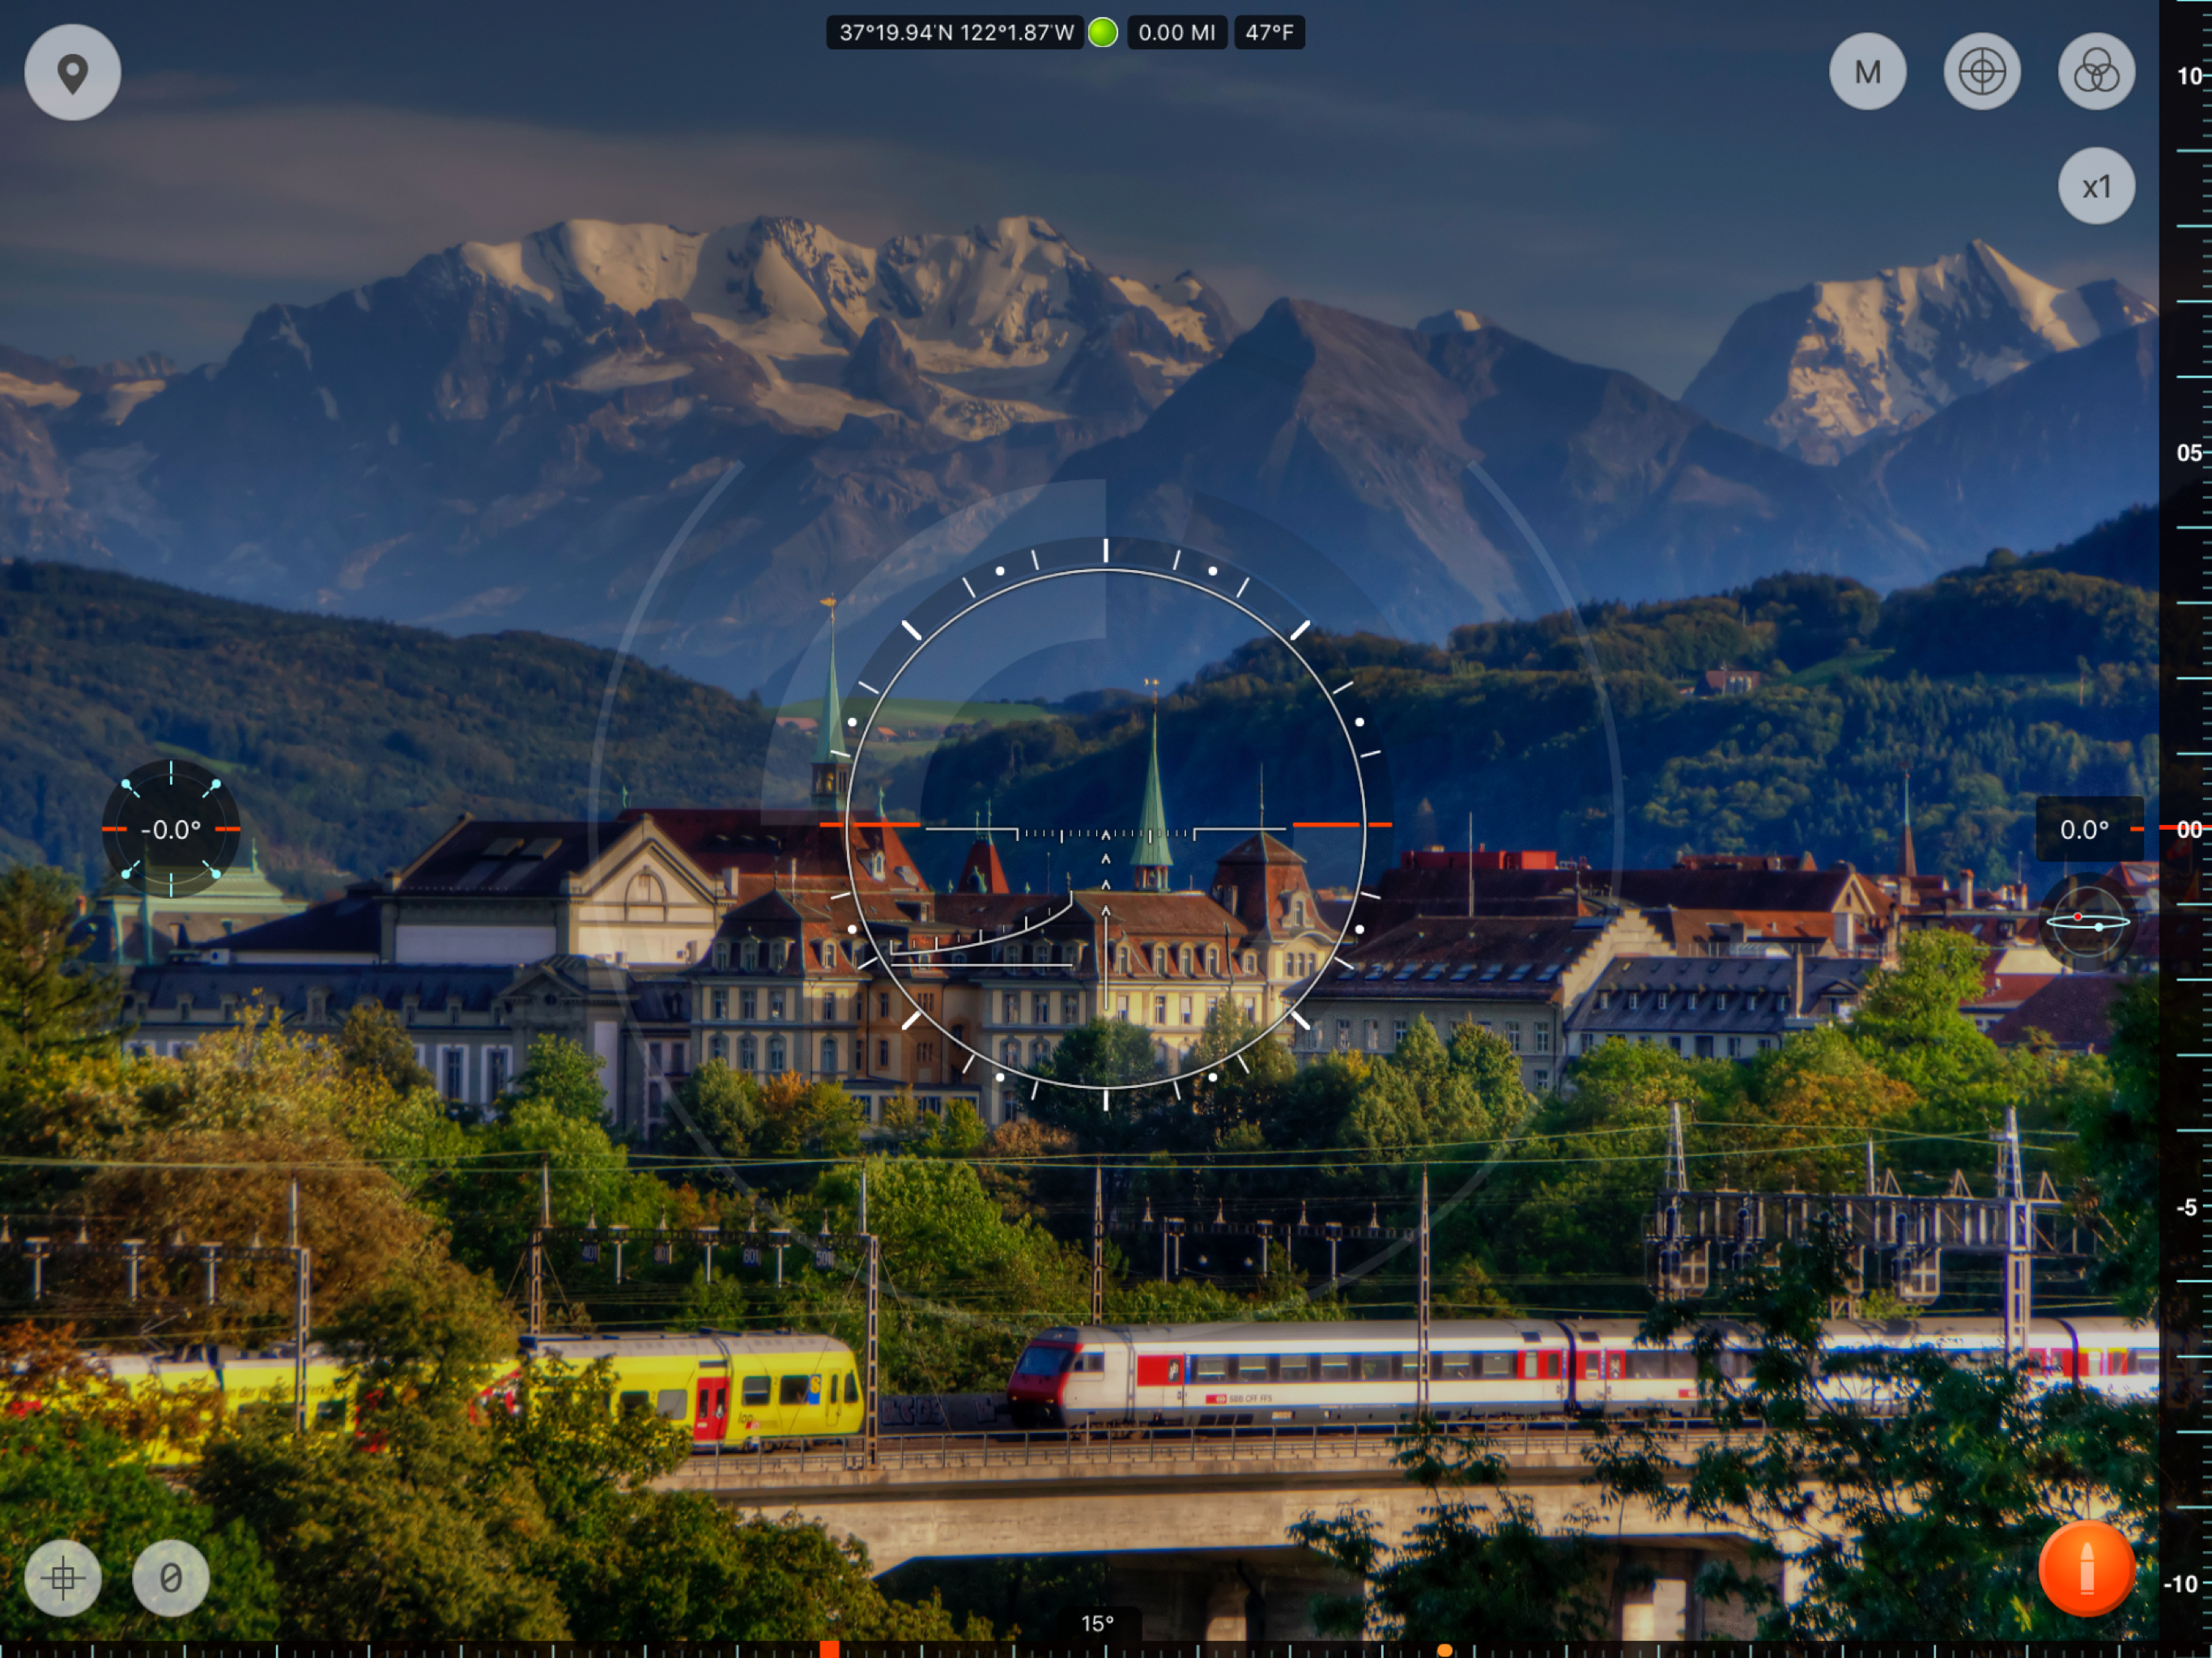2212x1658 pixels.
Task: Tap the M mode button
Action: [1867, 72]
